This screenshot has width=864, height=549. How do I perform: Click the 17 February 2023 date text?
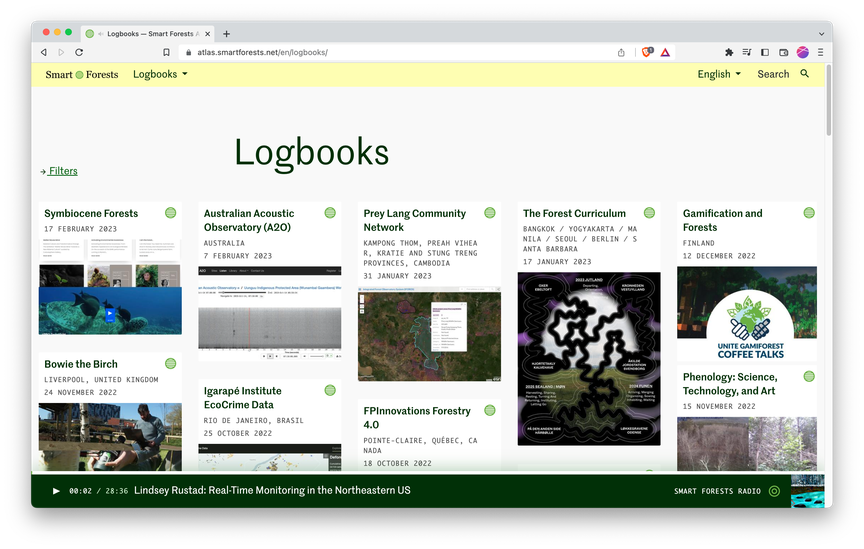coord(80,229)
